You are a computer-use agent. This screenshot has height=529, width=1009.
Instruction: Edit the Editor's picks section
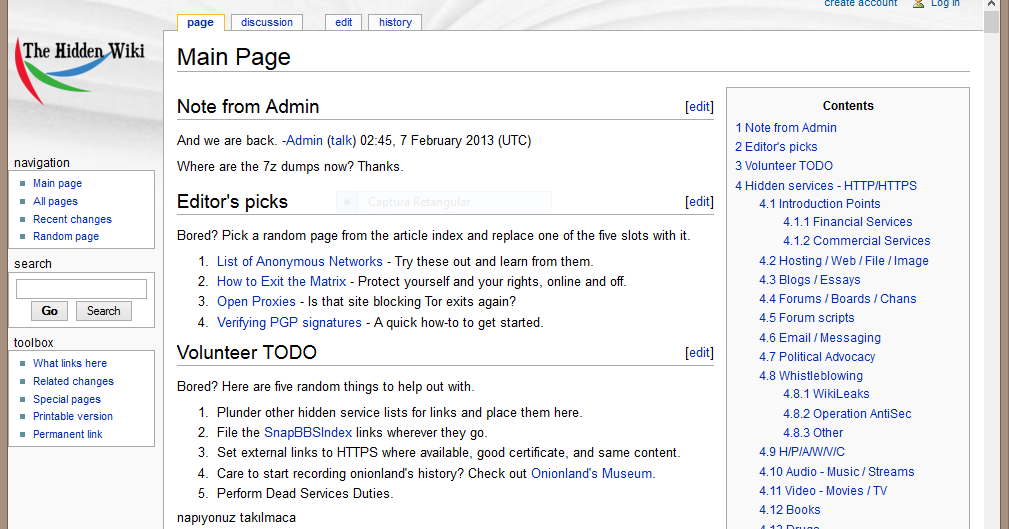point(699,201)
